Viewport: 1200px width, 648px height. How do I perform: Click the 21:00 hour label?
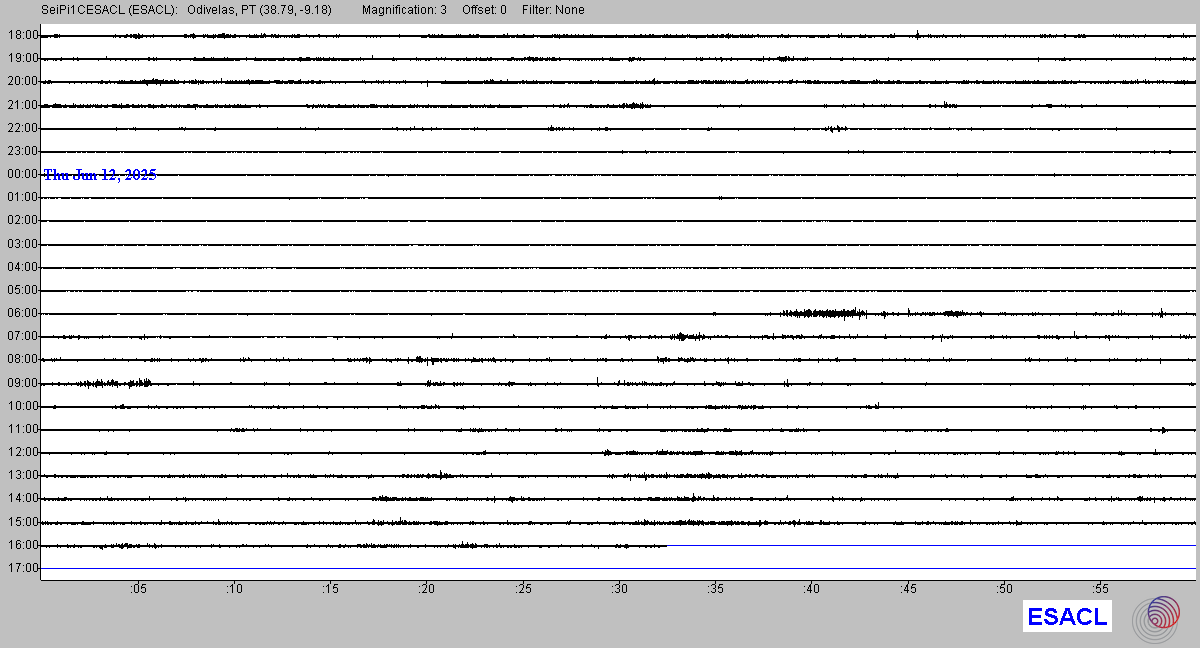pos(22,105)
